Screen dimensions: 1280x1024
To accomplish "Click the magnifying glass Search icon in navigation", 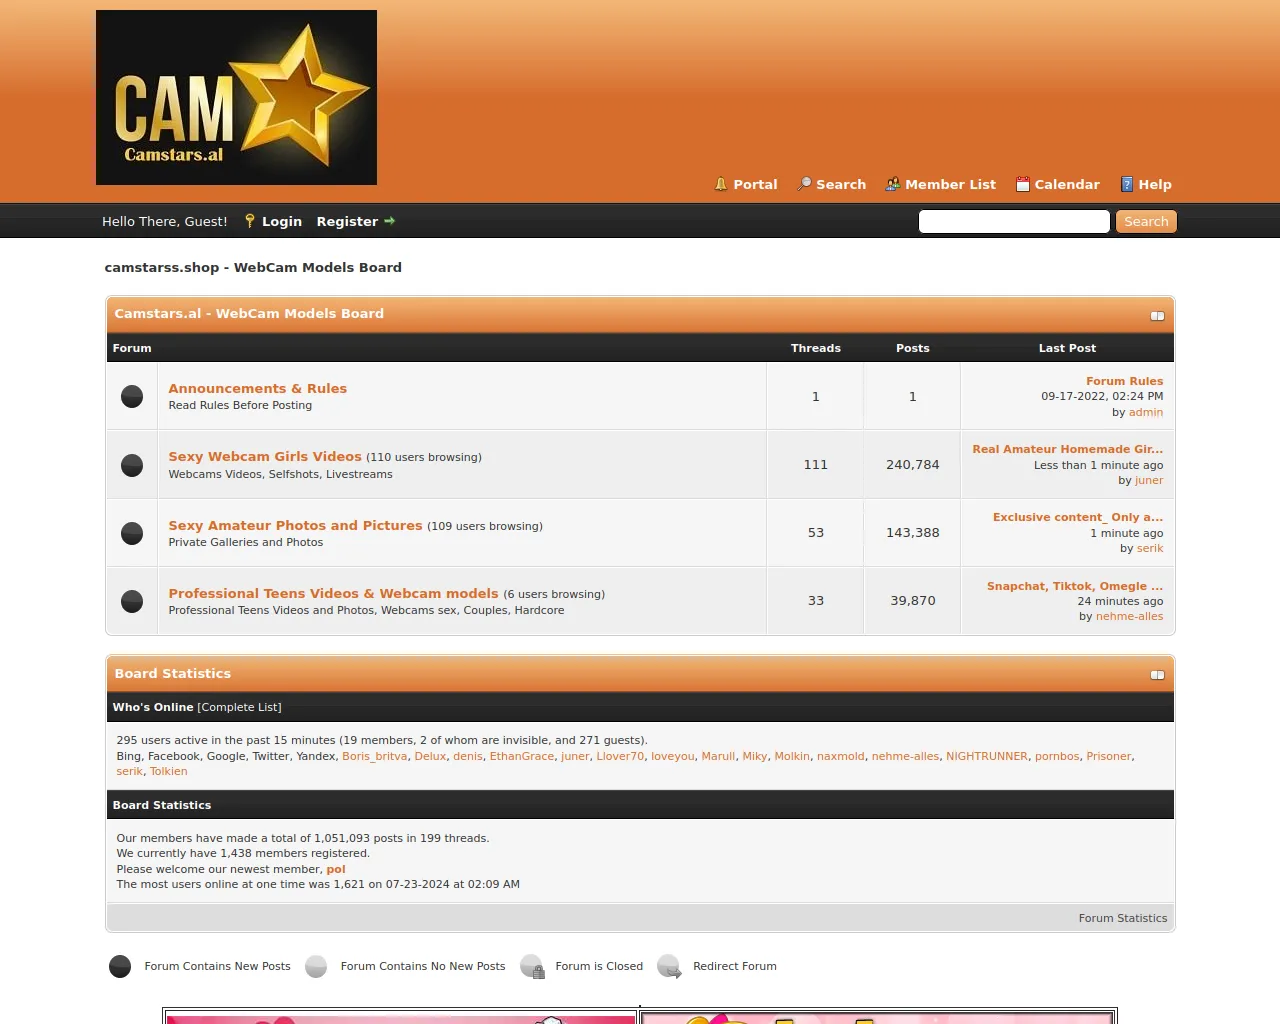I will [805, 184].
